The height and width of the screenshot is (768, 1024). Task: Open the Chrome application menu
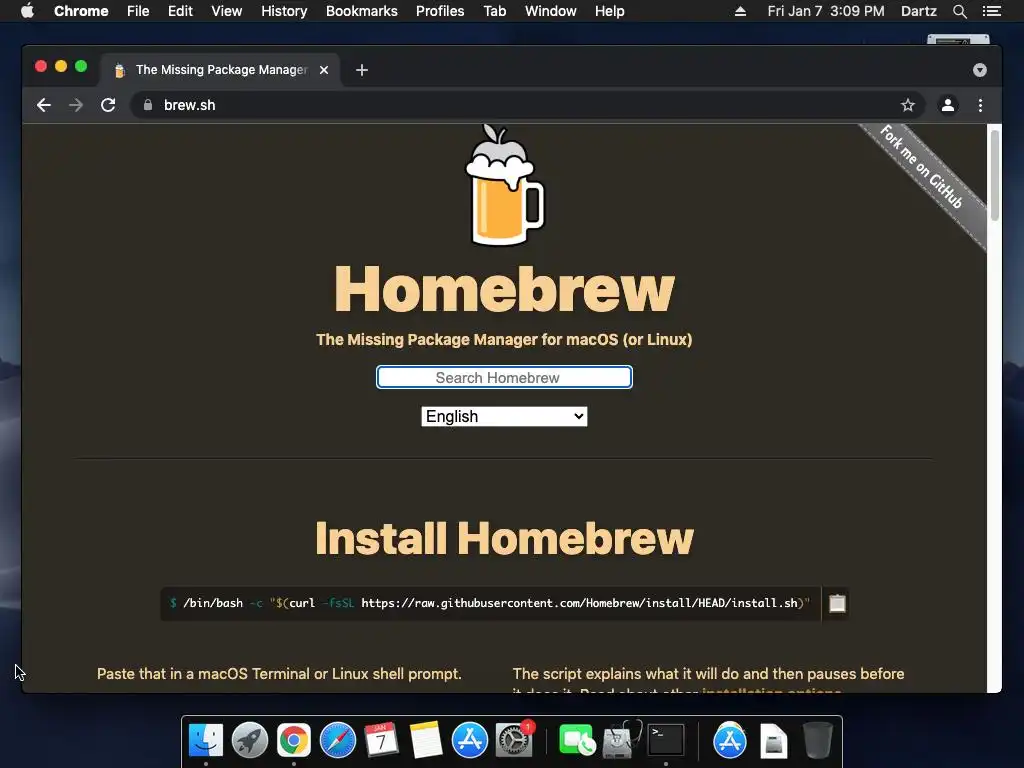(x=81, y=11)
